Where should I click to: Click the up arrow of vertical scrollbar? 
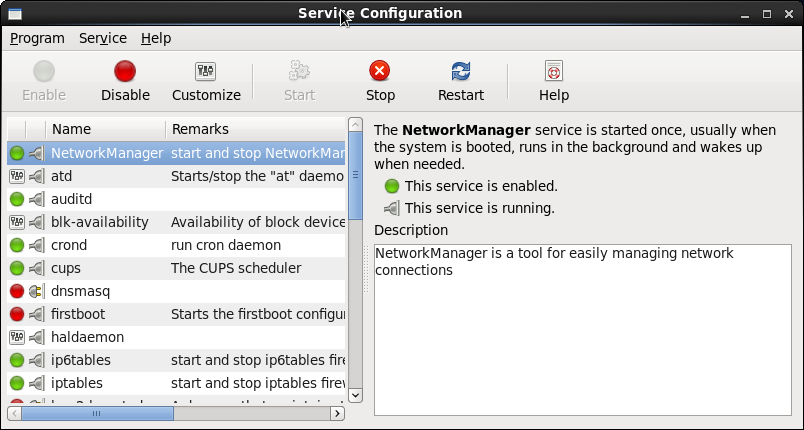(x=355, y=124)
